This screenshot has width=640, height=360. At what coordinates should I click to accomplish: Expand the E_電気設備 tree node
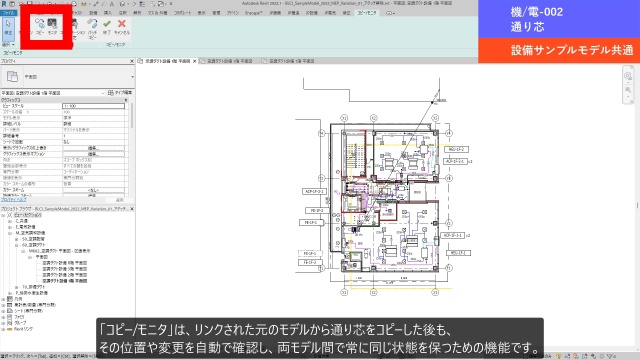coord(10,227)
